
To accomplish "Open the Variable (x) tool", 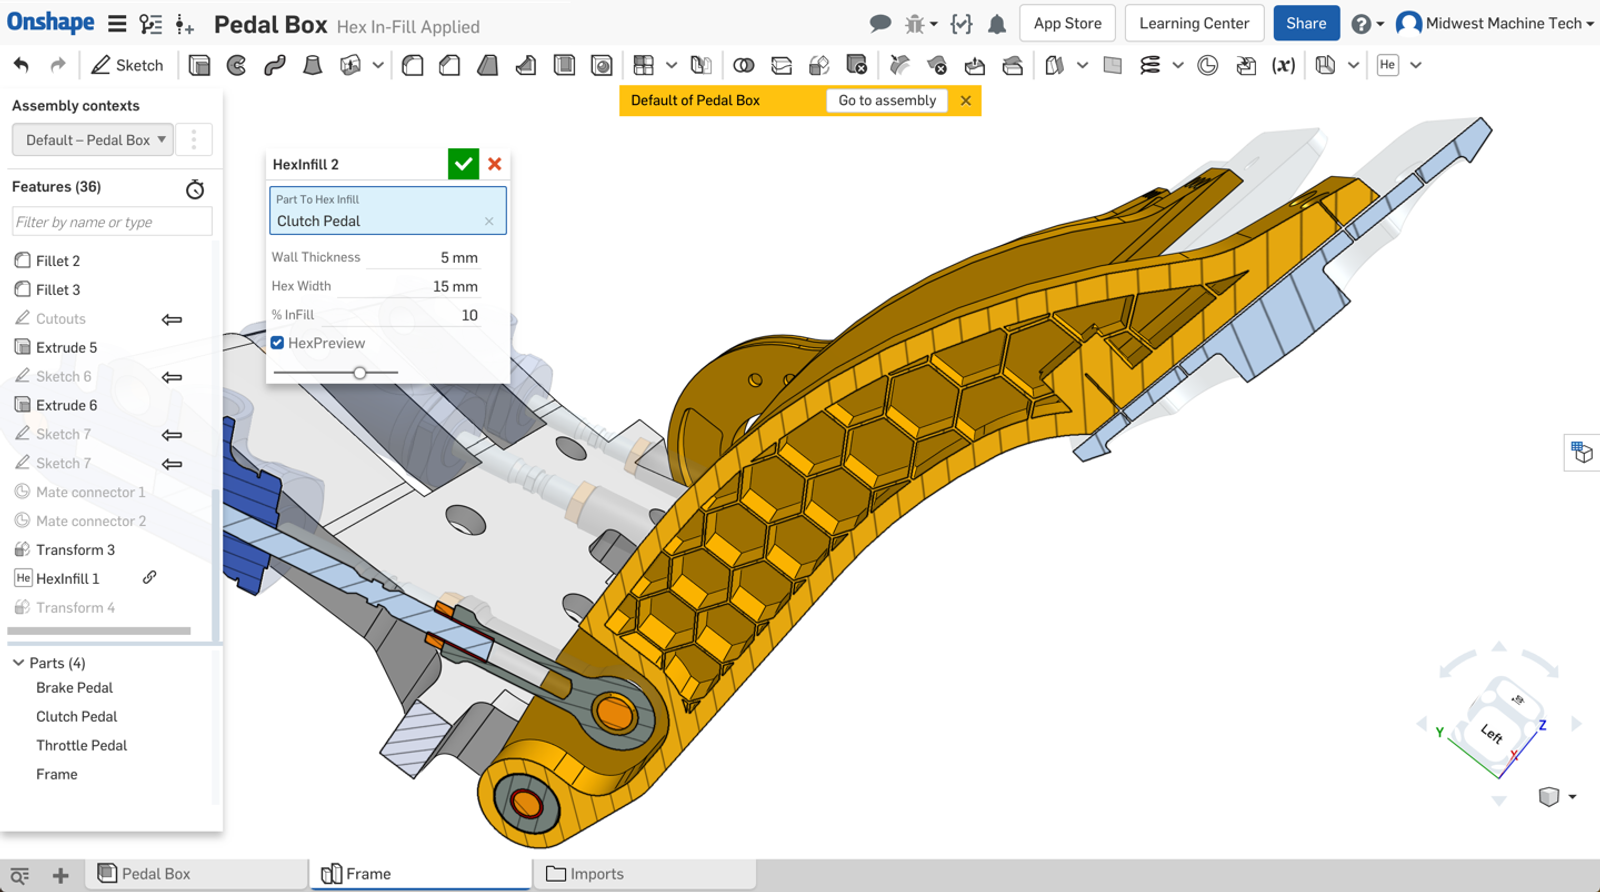I will point(1283,65).
